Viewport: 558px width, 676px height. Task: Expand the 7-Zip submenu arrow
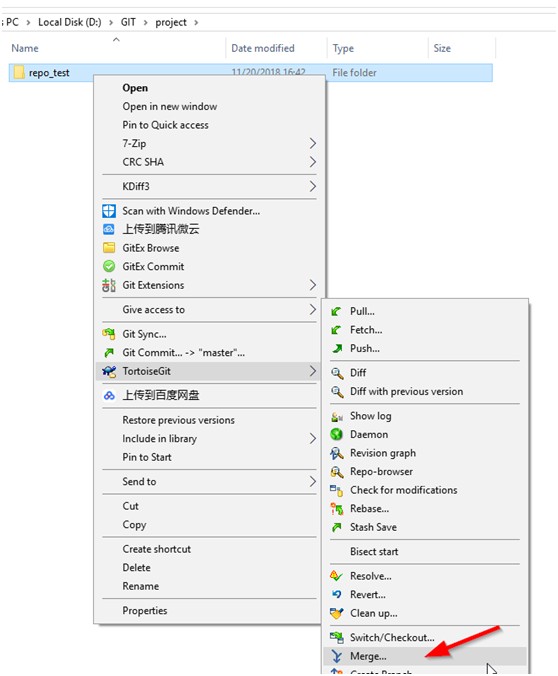[313, 143]
